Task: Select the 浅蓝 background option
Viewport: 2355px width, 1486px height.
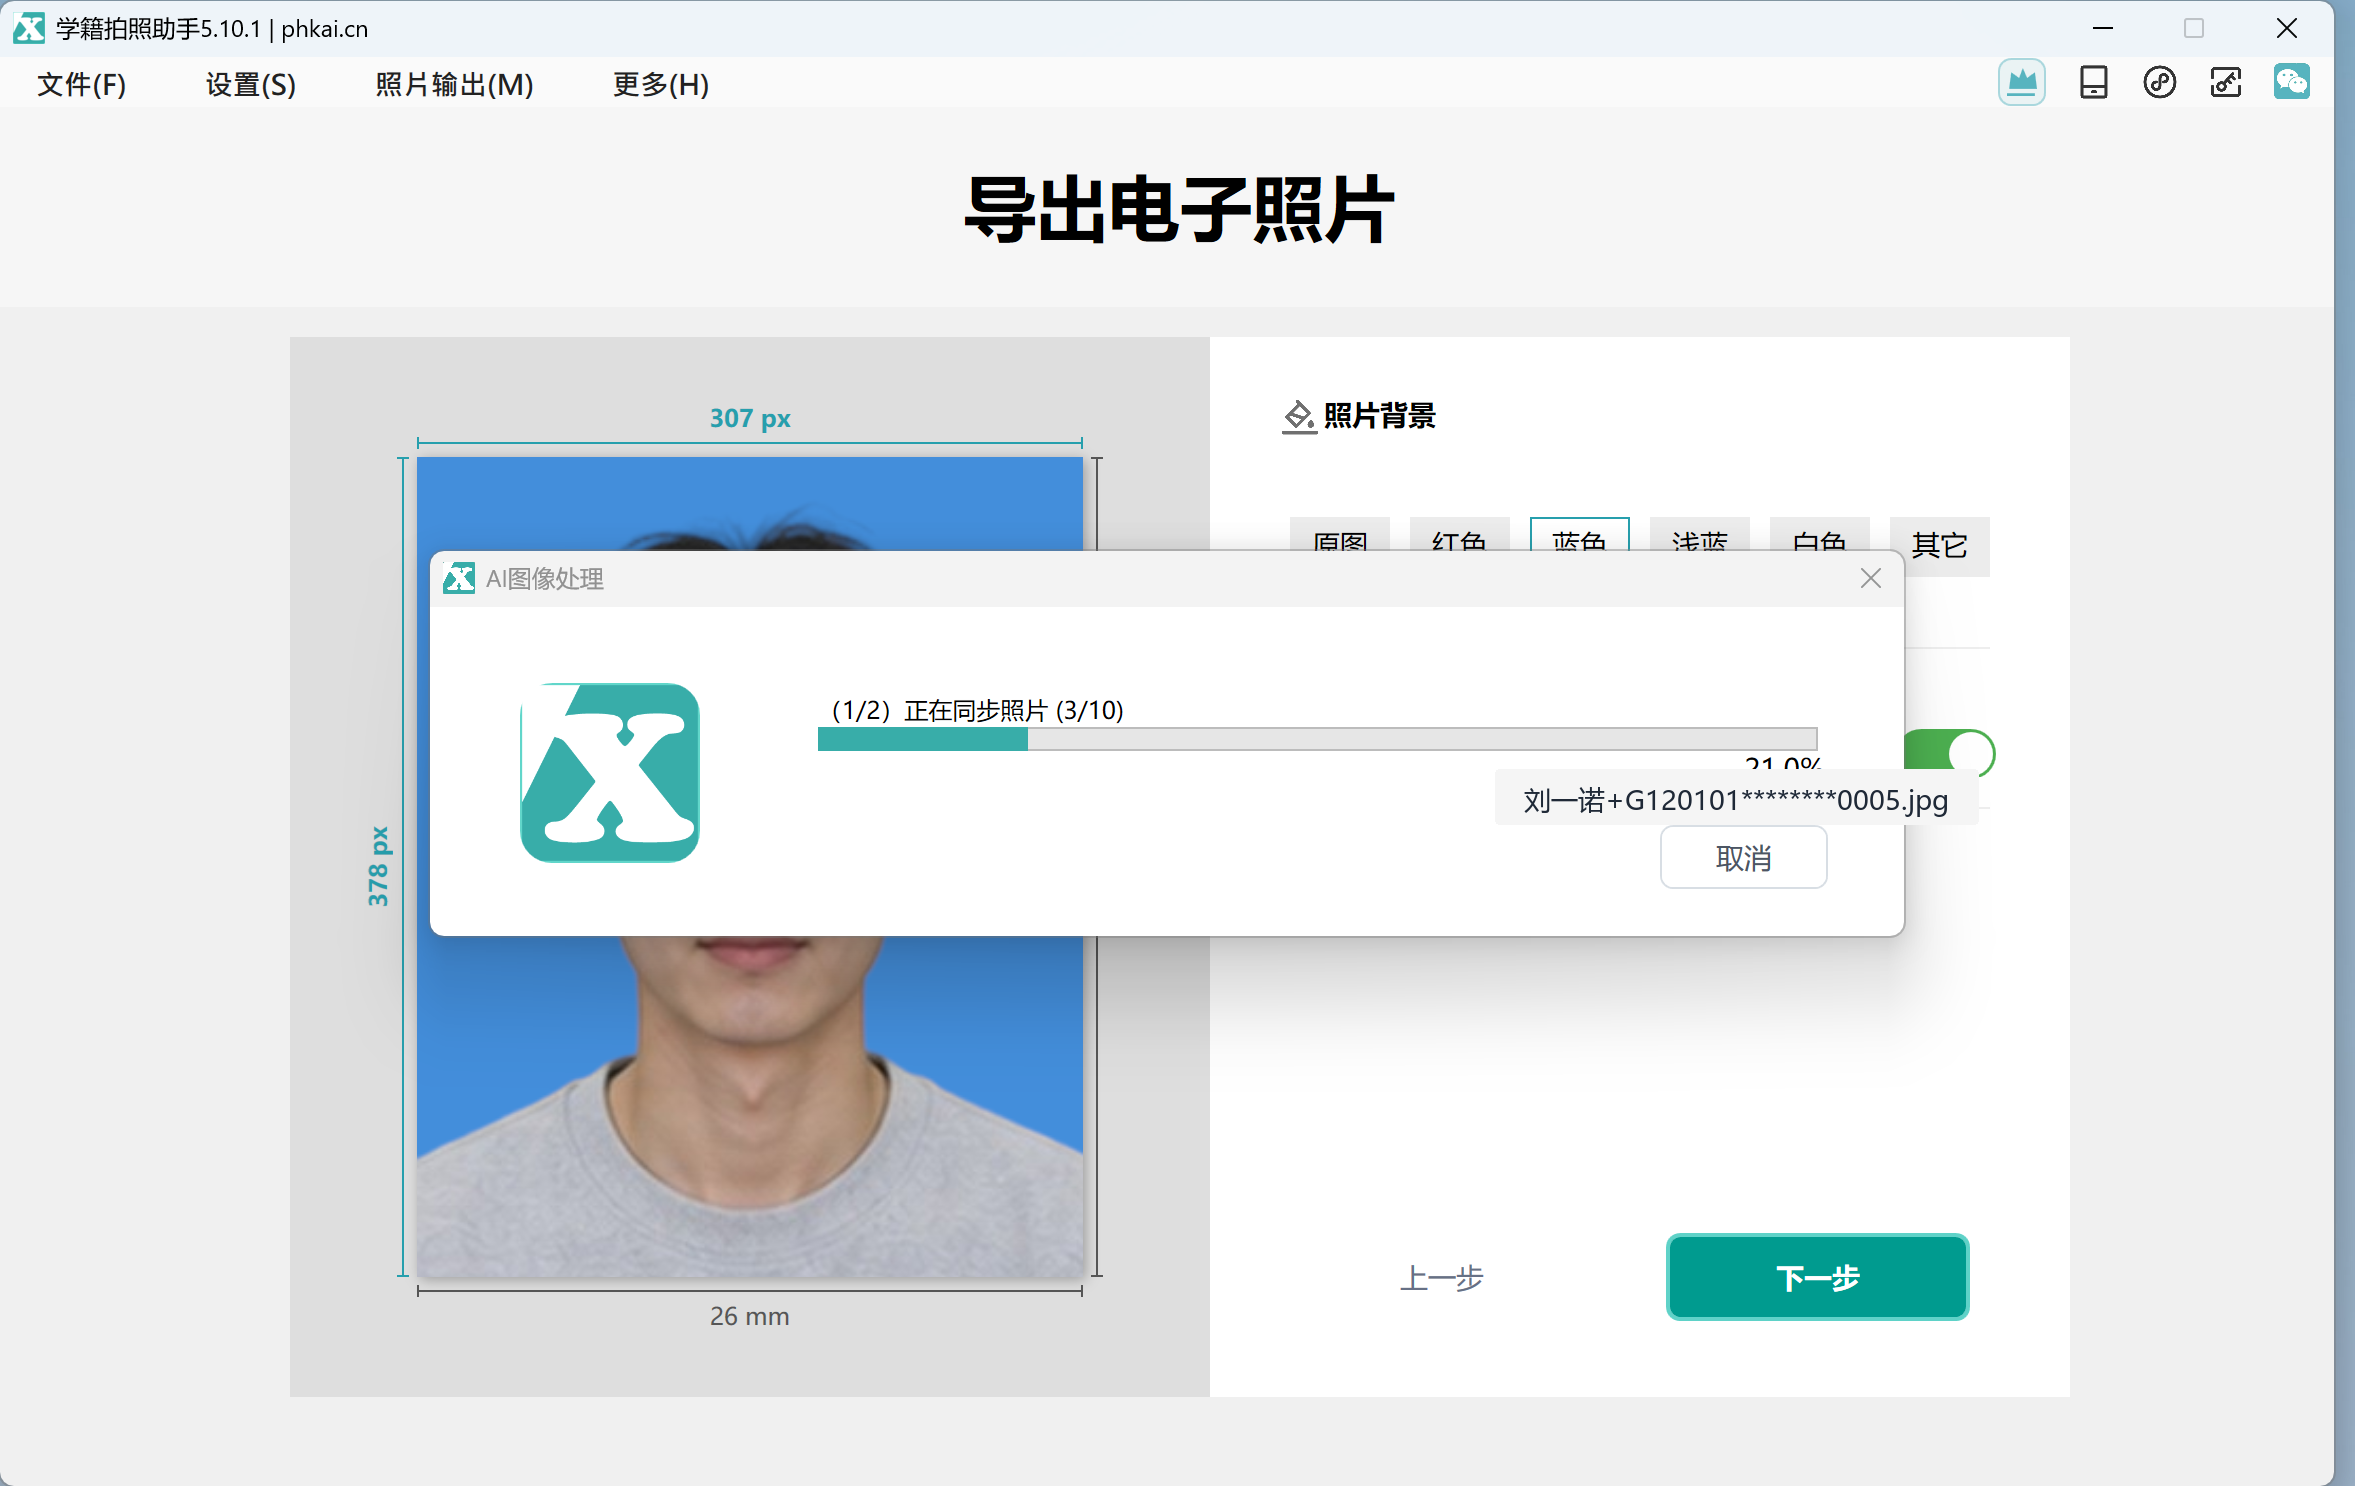Action: (x=1699, y=534)
